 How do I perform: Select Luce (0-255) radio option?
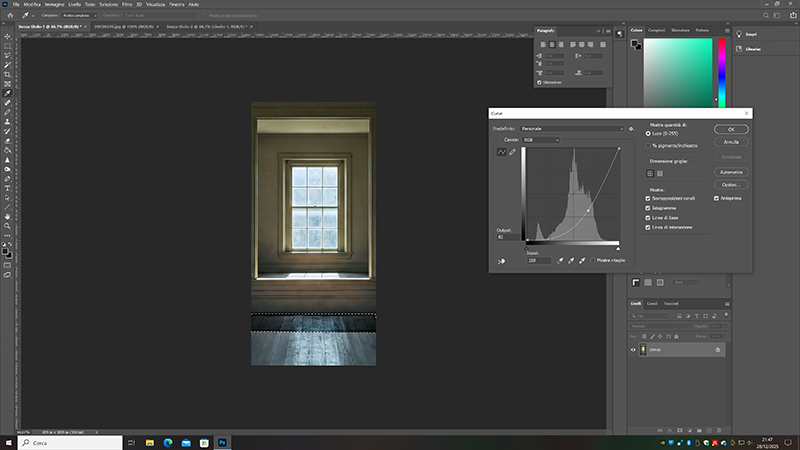pos(648,134)
